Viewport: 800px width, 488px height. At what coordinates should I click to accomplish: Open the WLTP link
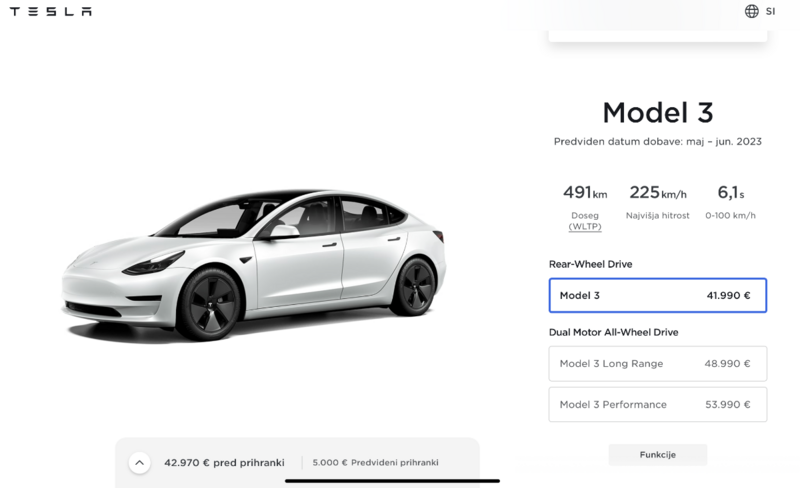click(585, 227)
